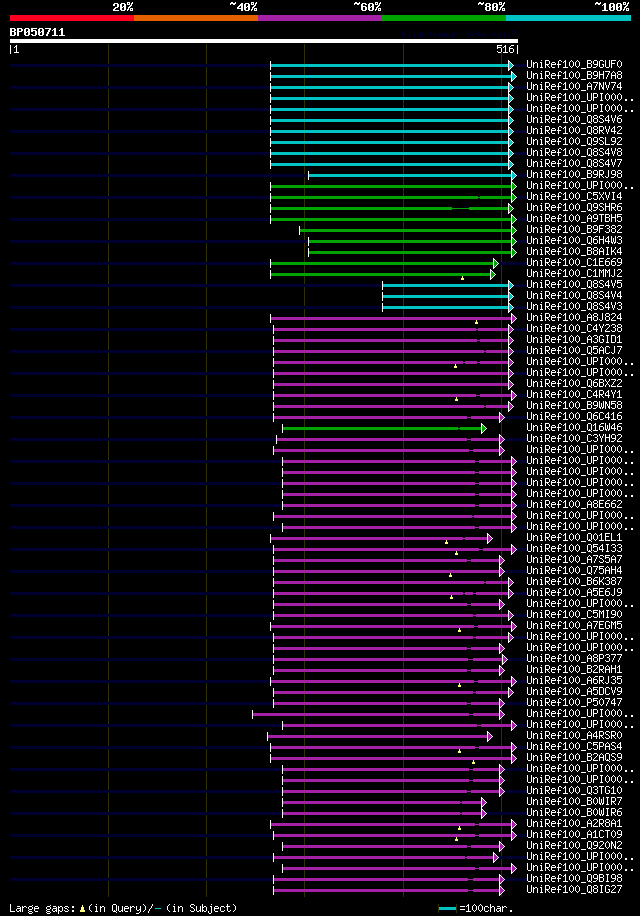The height and width of the screenshot is (916, 640).
Task: Select the UniRef100_C1E669 label
Action: 574,262
